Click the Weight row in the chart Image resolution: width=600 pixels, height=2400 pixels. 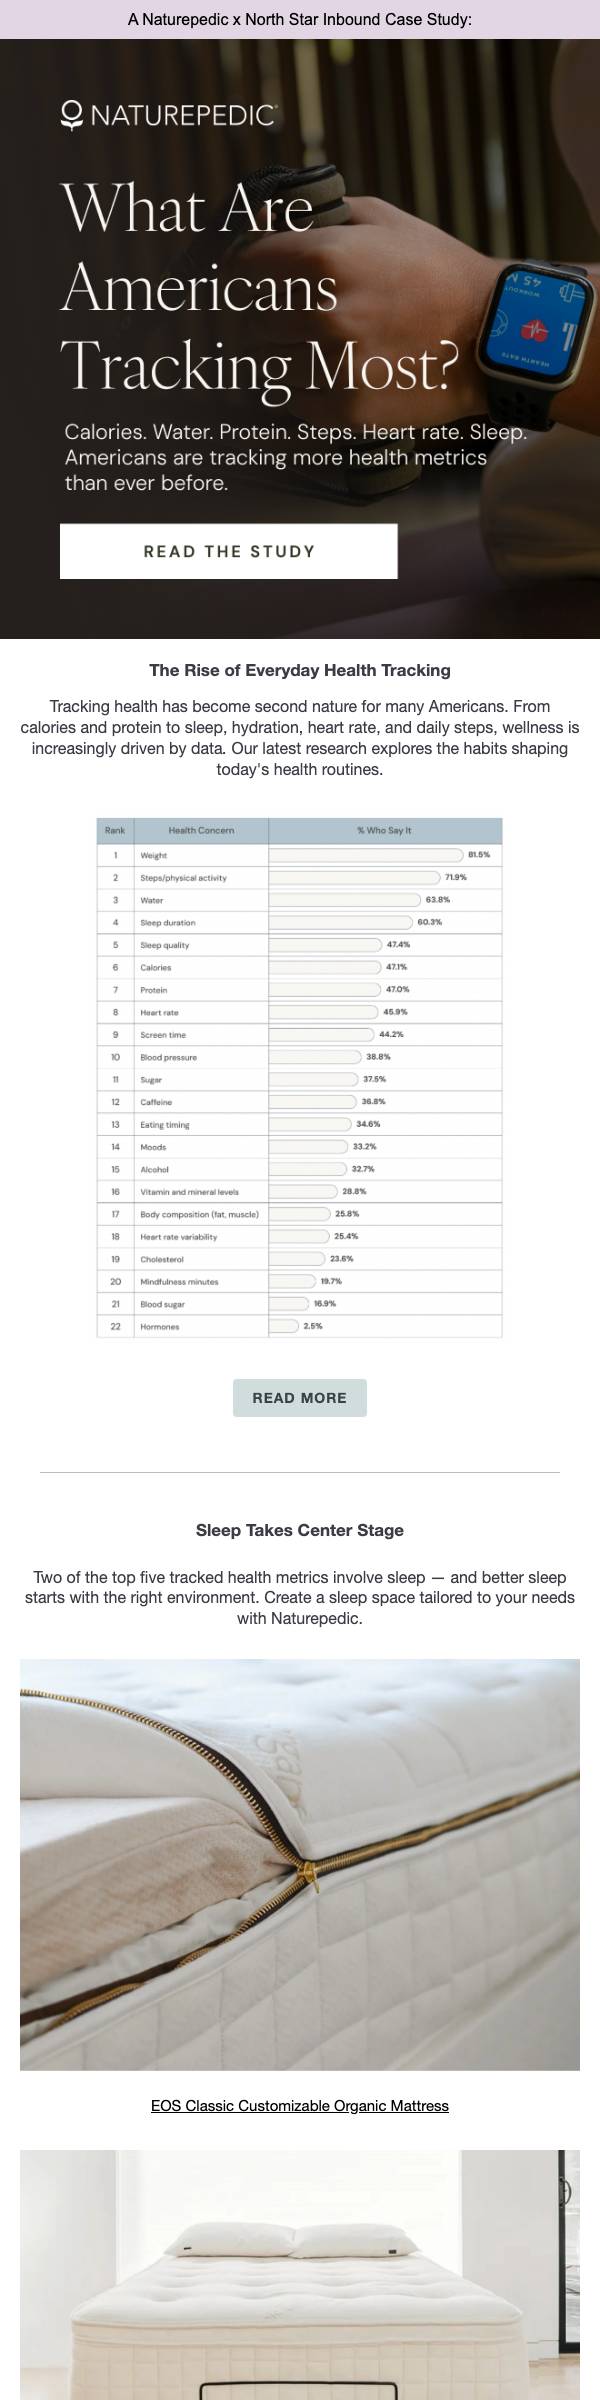300,855
